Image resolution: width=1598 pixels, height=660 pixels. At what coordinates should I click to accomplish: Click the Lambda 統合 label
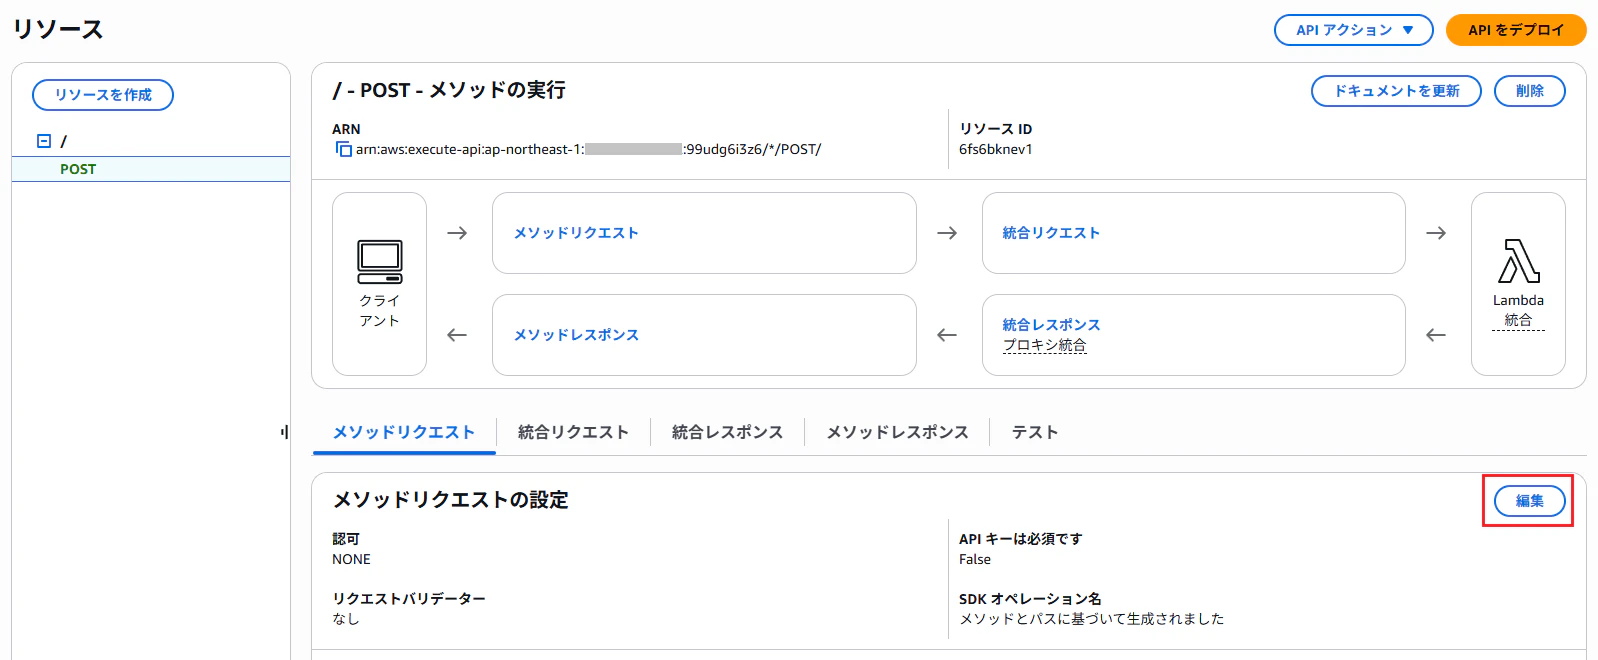[x=1518, y=310]
